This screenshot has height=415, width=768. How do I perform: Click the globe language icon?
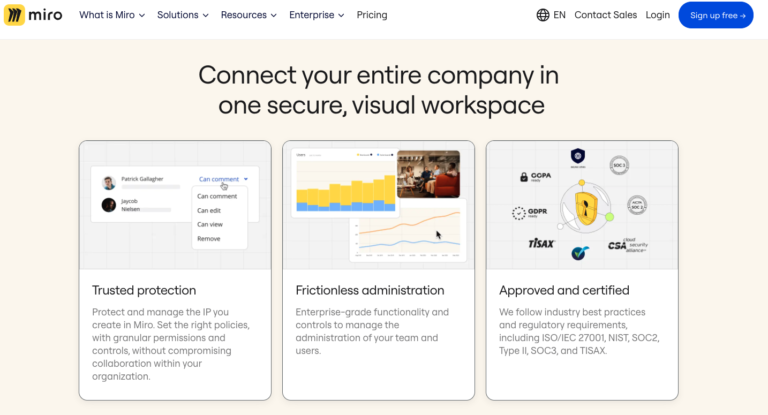point(543,15)
